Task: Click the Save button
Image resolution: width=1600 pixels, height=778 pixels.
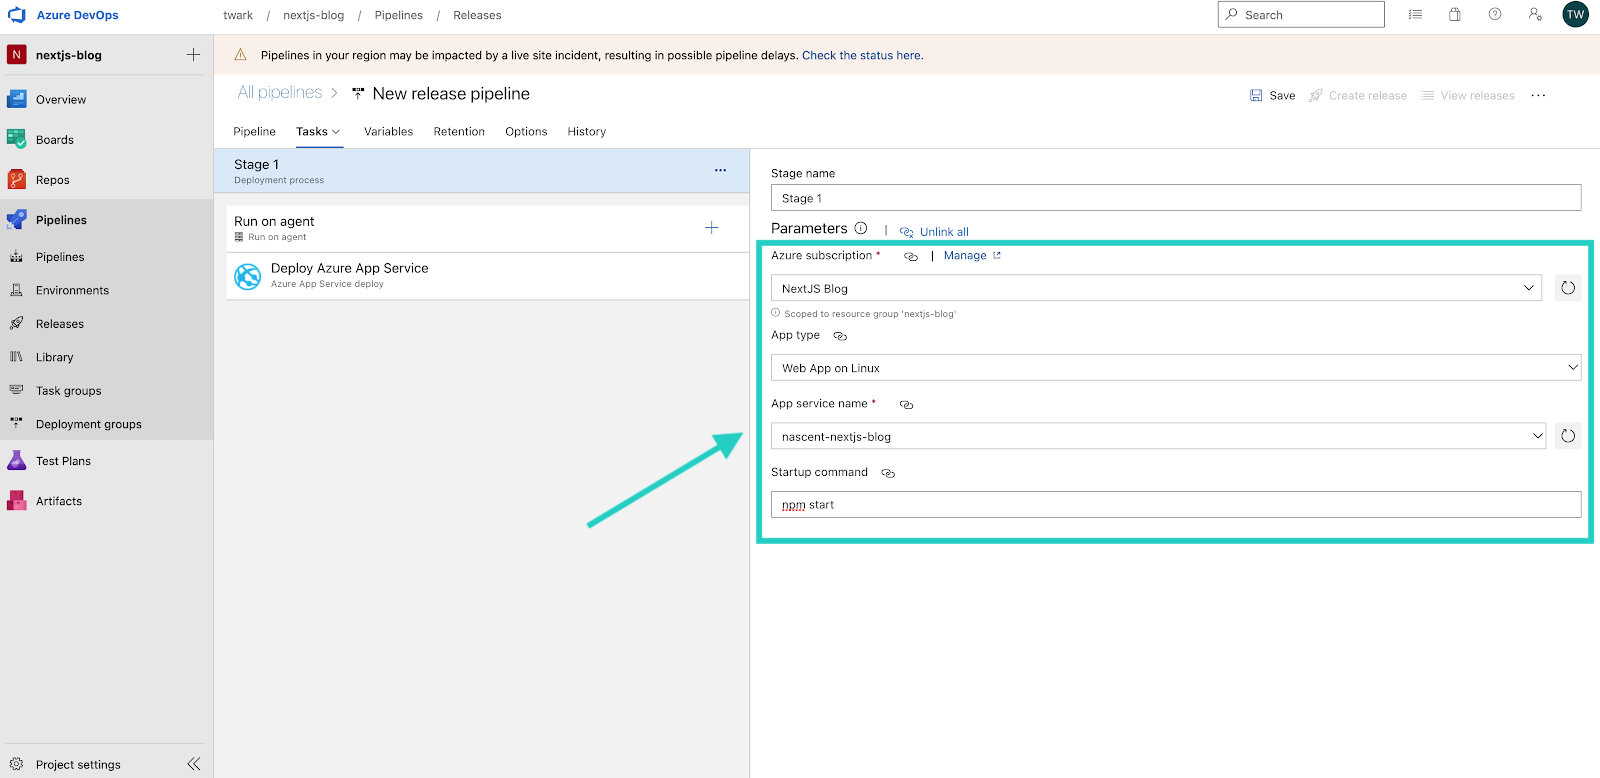Action: point(1272,95)
